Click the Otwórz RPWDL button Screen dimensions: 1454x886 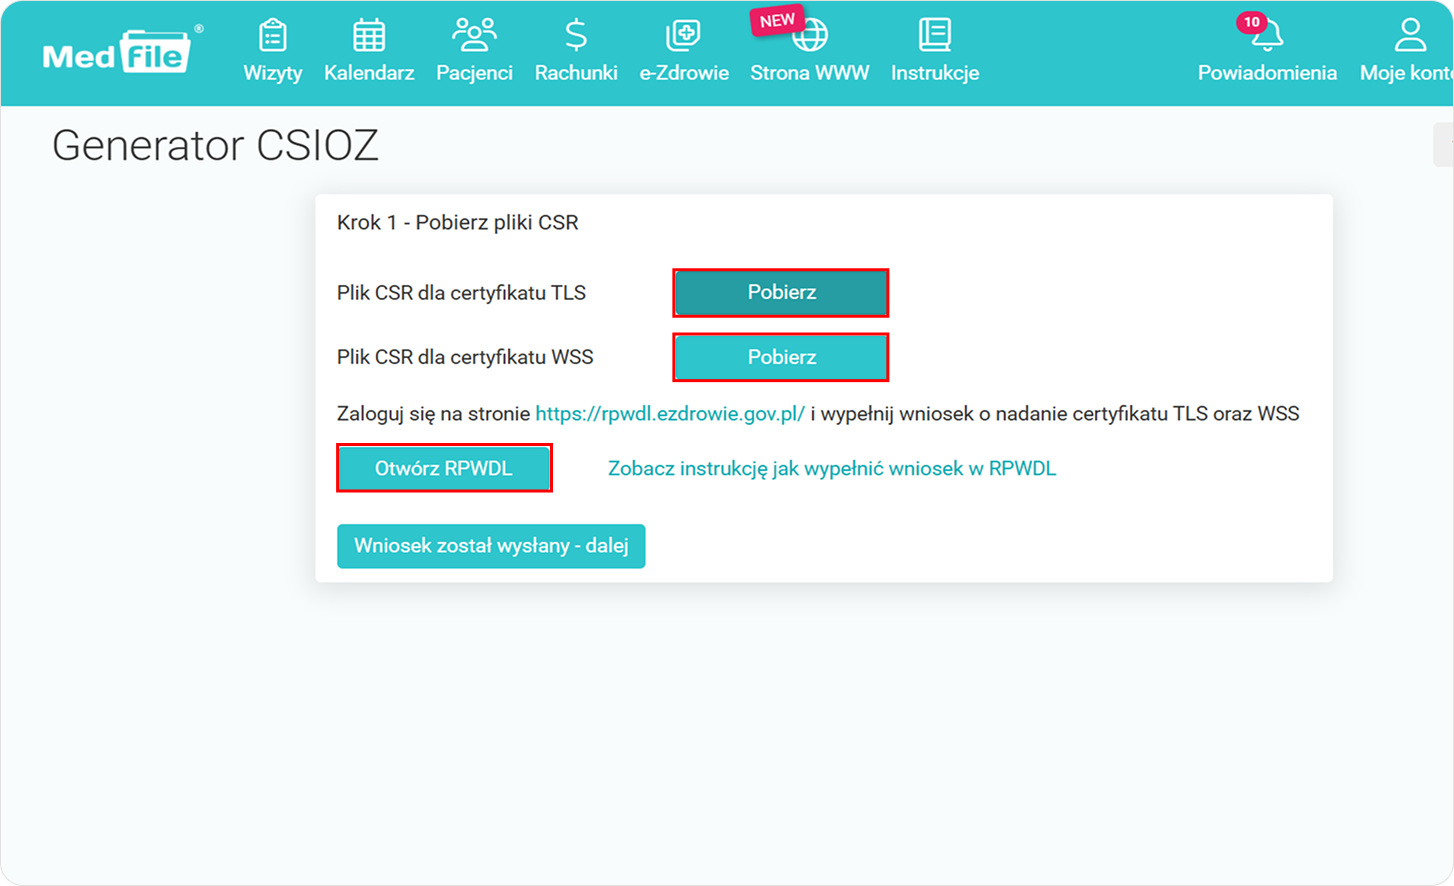444,467
